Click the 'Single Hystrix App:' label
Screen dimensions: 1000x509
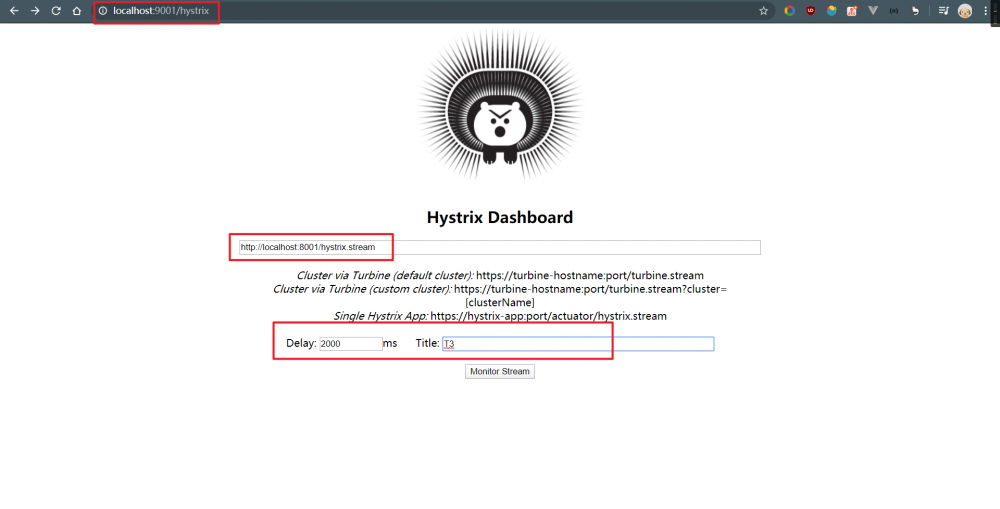[x=381, y=316]
